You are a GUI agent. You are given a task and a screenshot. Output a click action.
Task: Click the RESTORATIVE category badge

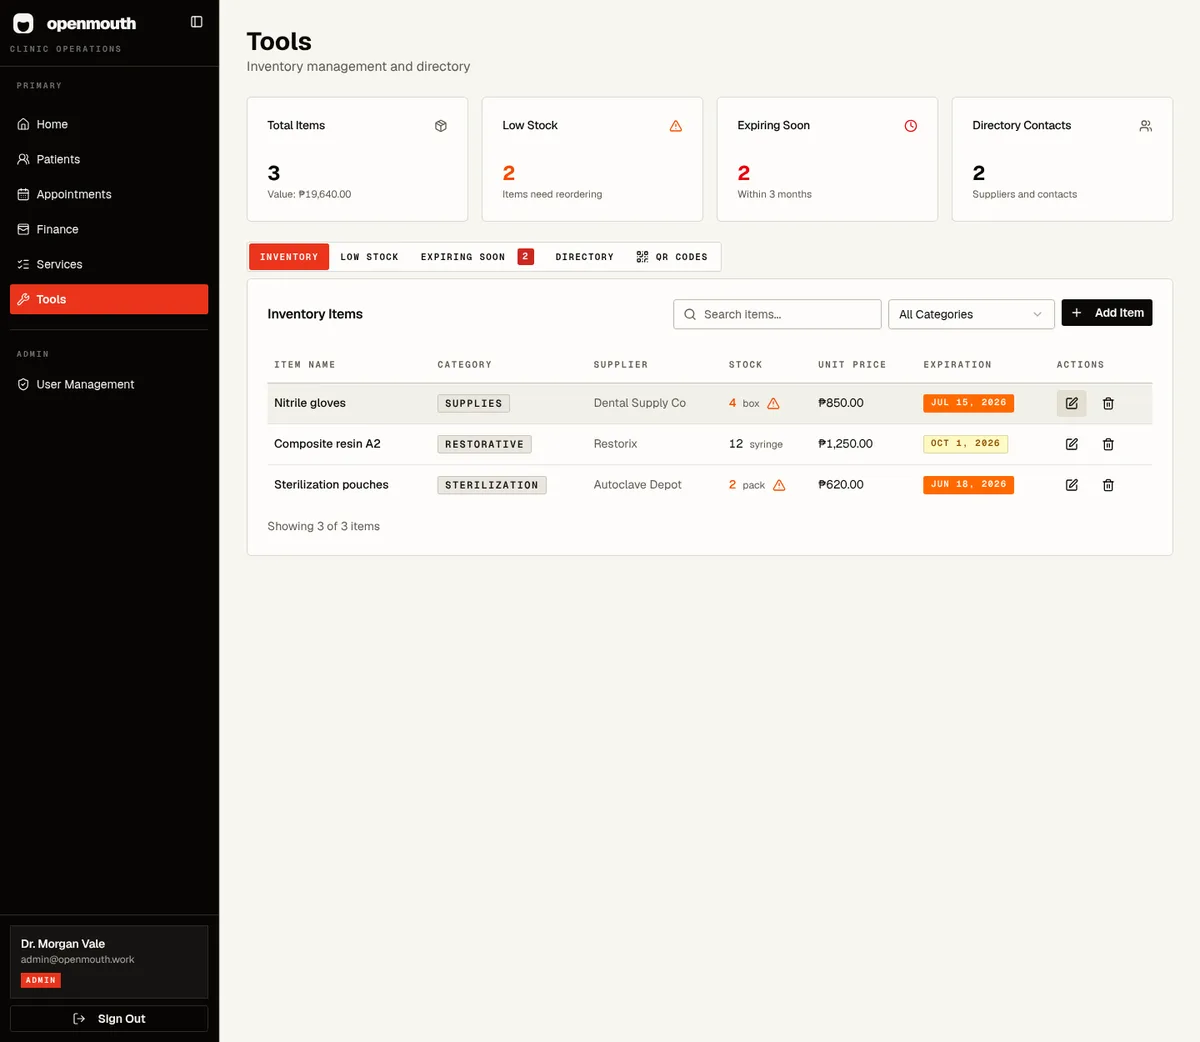click(484, 444)
